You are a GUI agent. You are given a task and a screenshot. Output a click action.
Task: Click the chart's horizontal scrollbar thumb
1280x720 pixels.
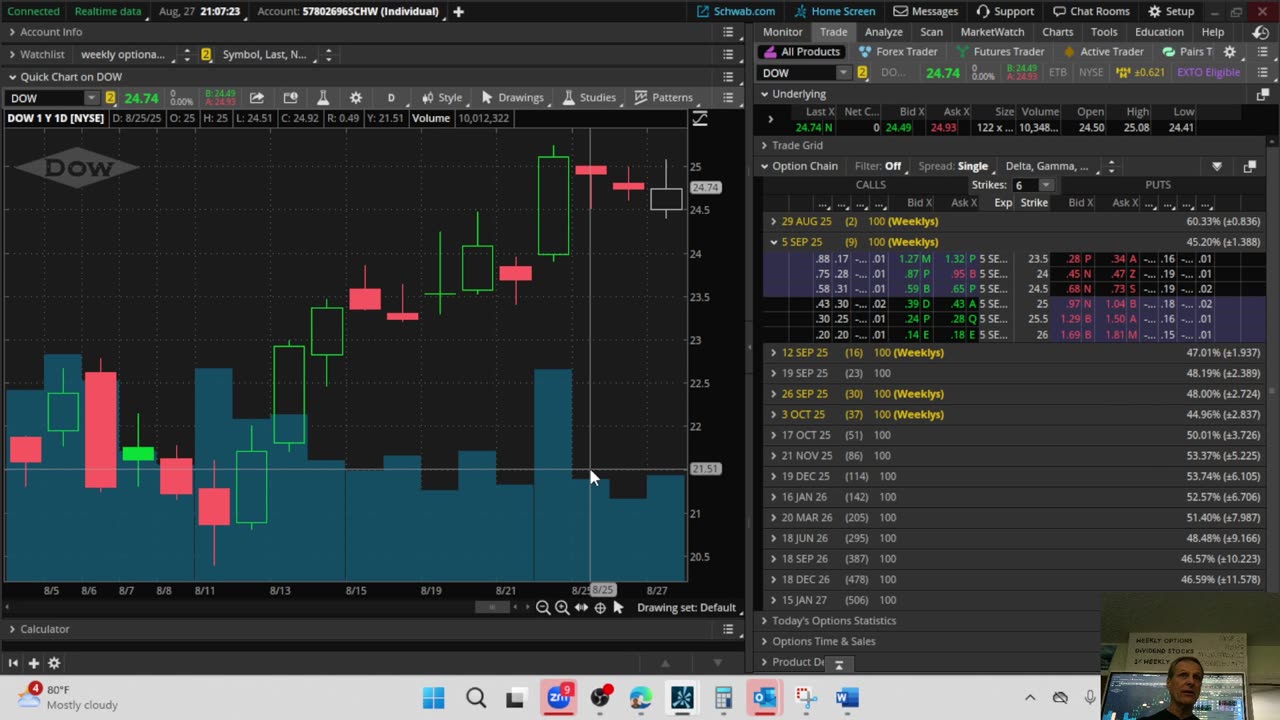coord(492,607)
